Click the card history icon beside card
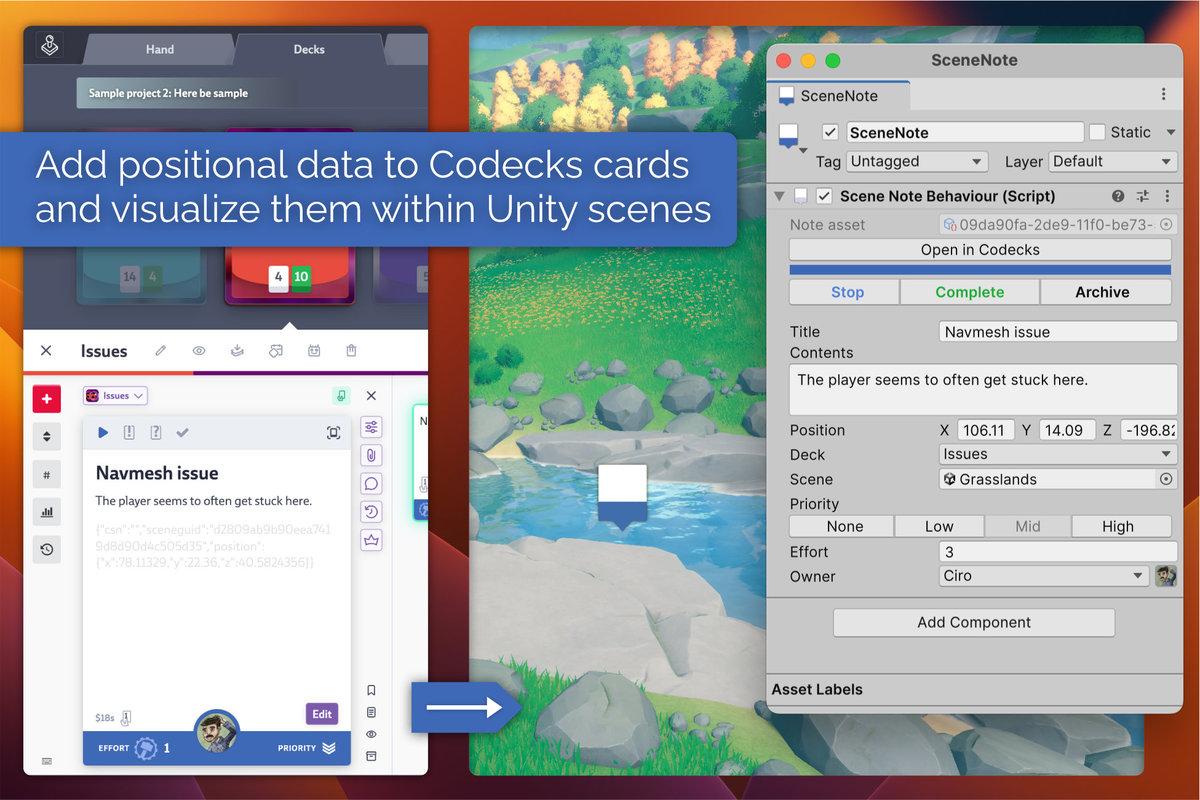1200x800 pixels. 371,512
